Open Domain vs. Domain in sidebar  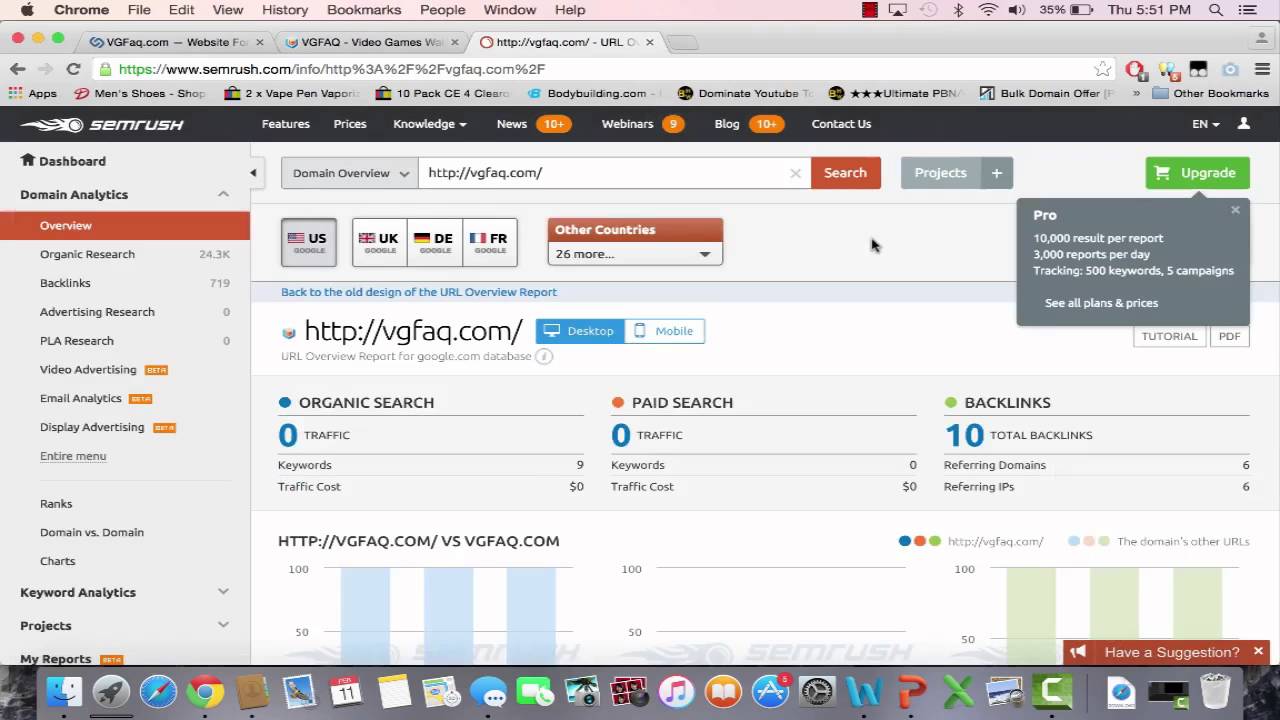(x=92, y=532)
